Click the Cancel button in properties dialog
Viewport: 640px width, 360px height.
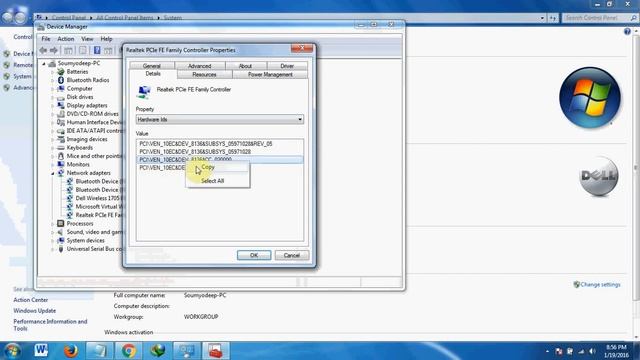coord(291,255)
